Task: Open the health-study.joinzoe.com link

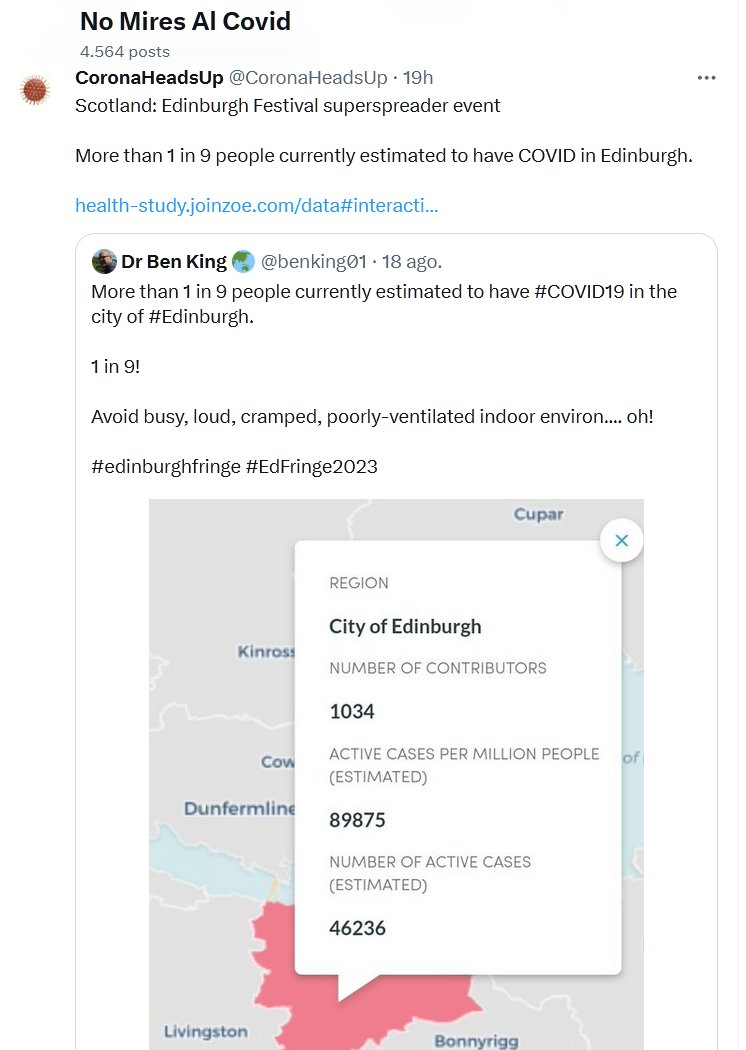Action: [256, 206]
